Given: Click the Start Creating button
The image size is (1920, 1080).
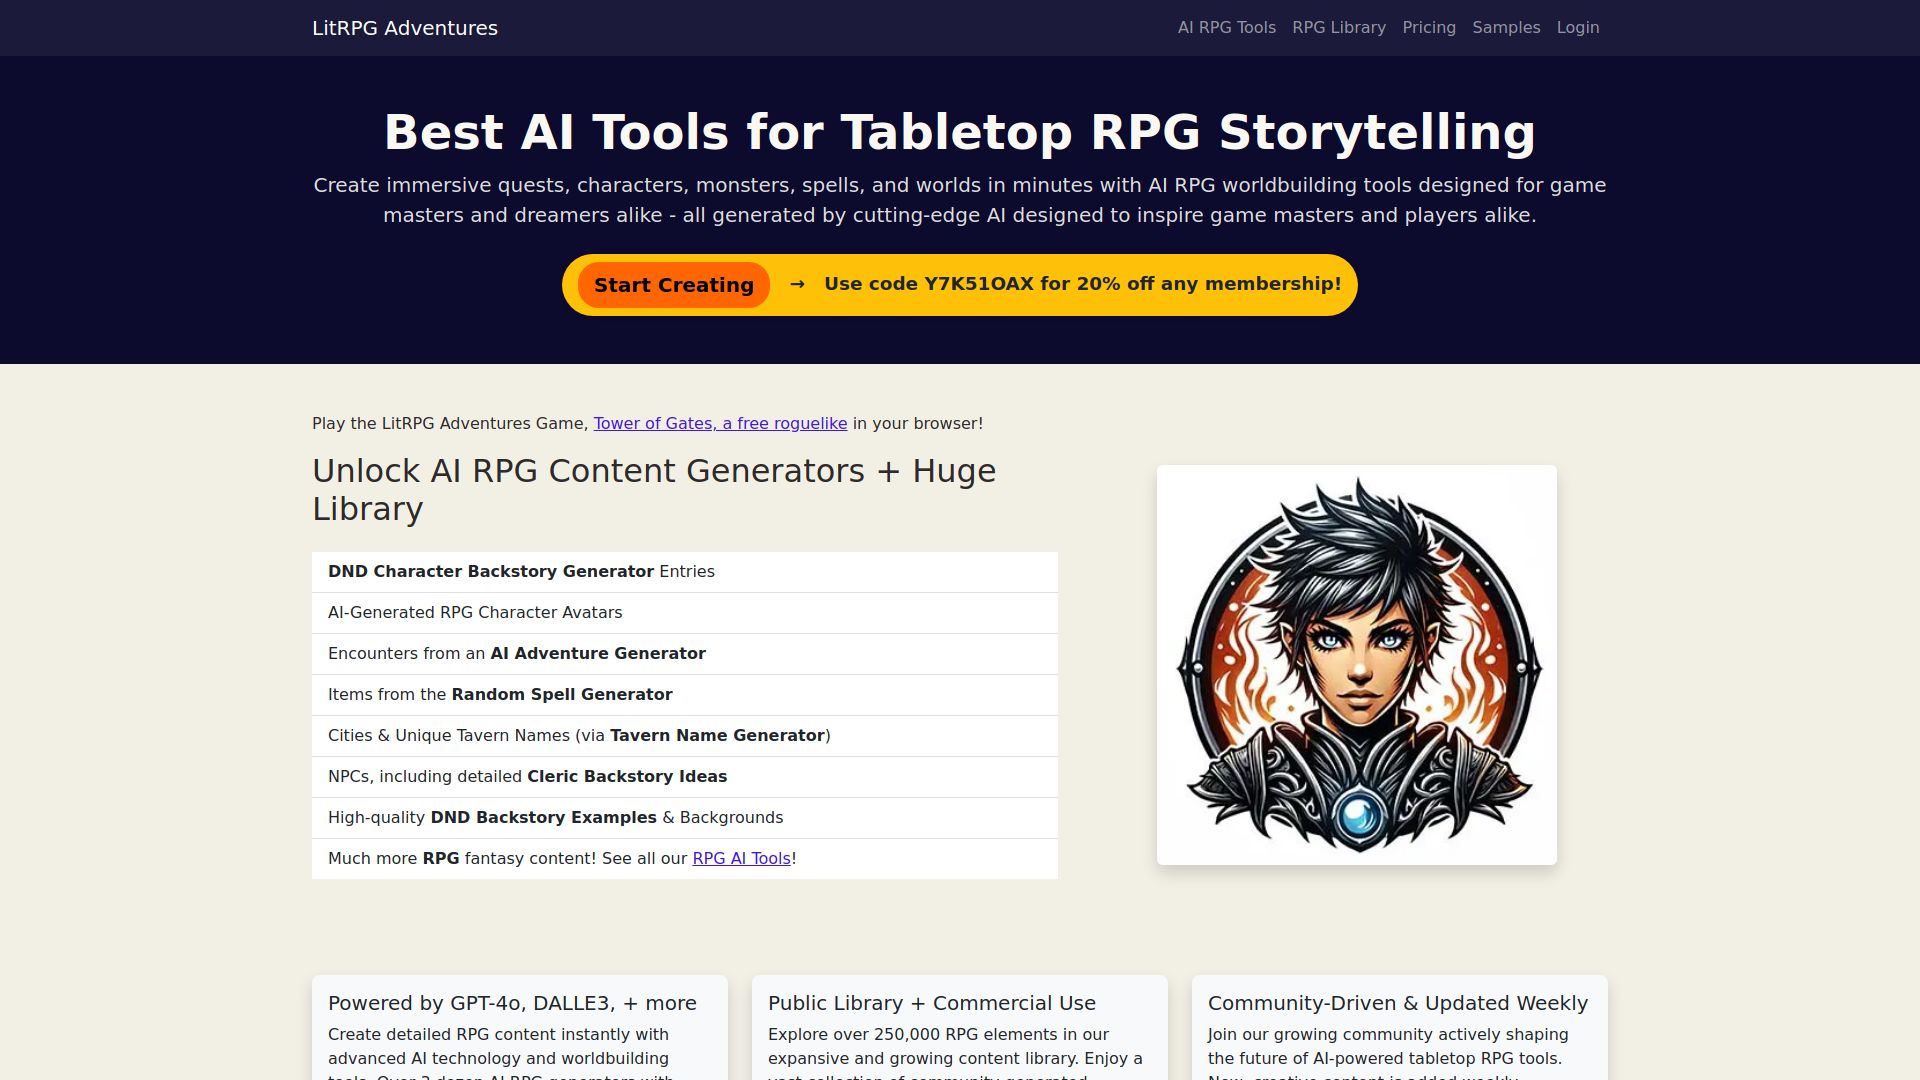Looking at the screenshot, I should click(672, 285).
